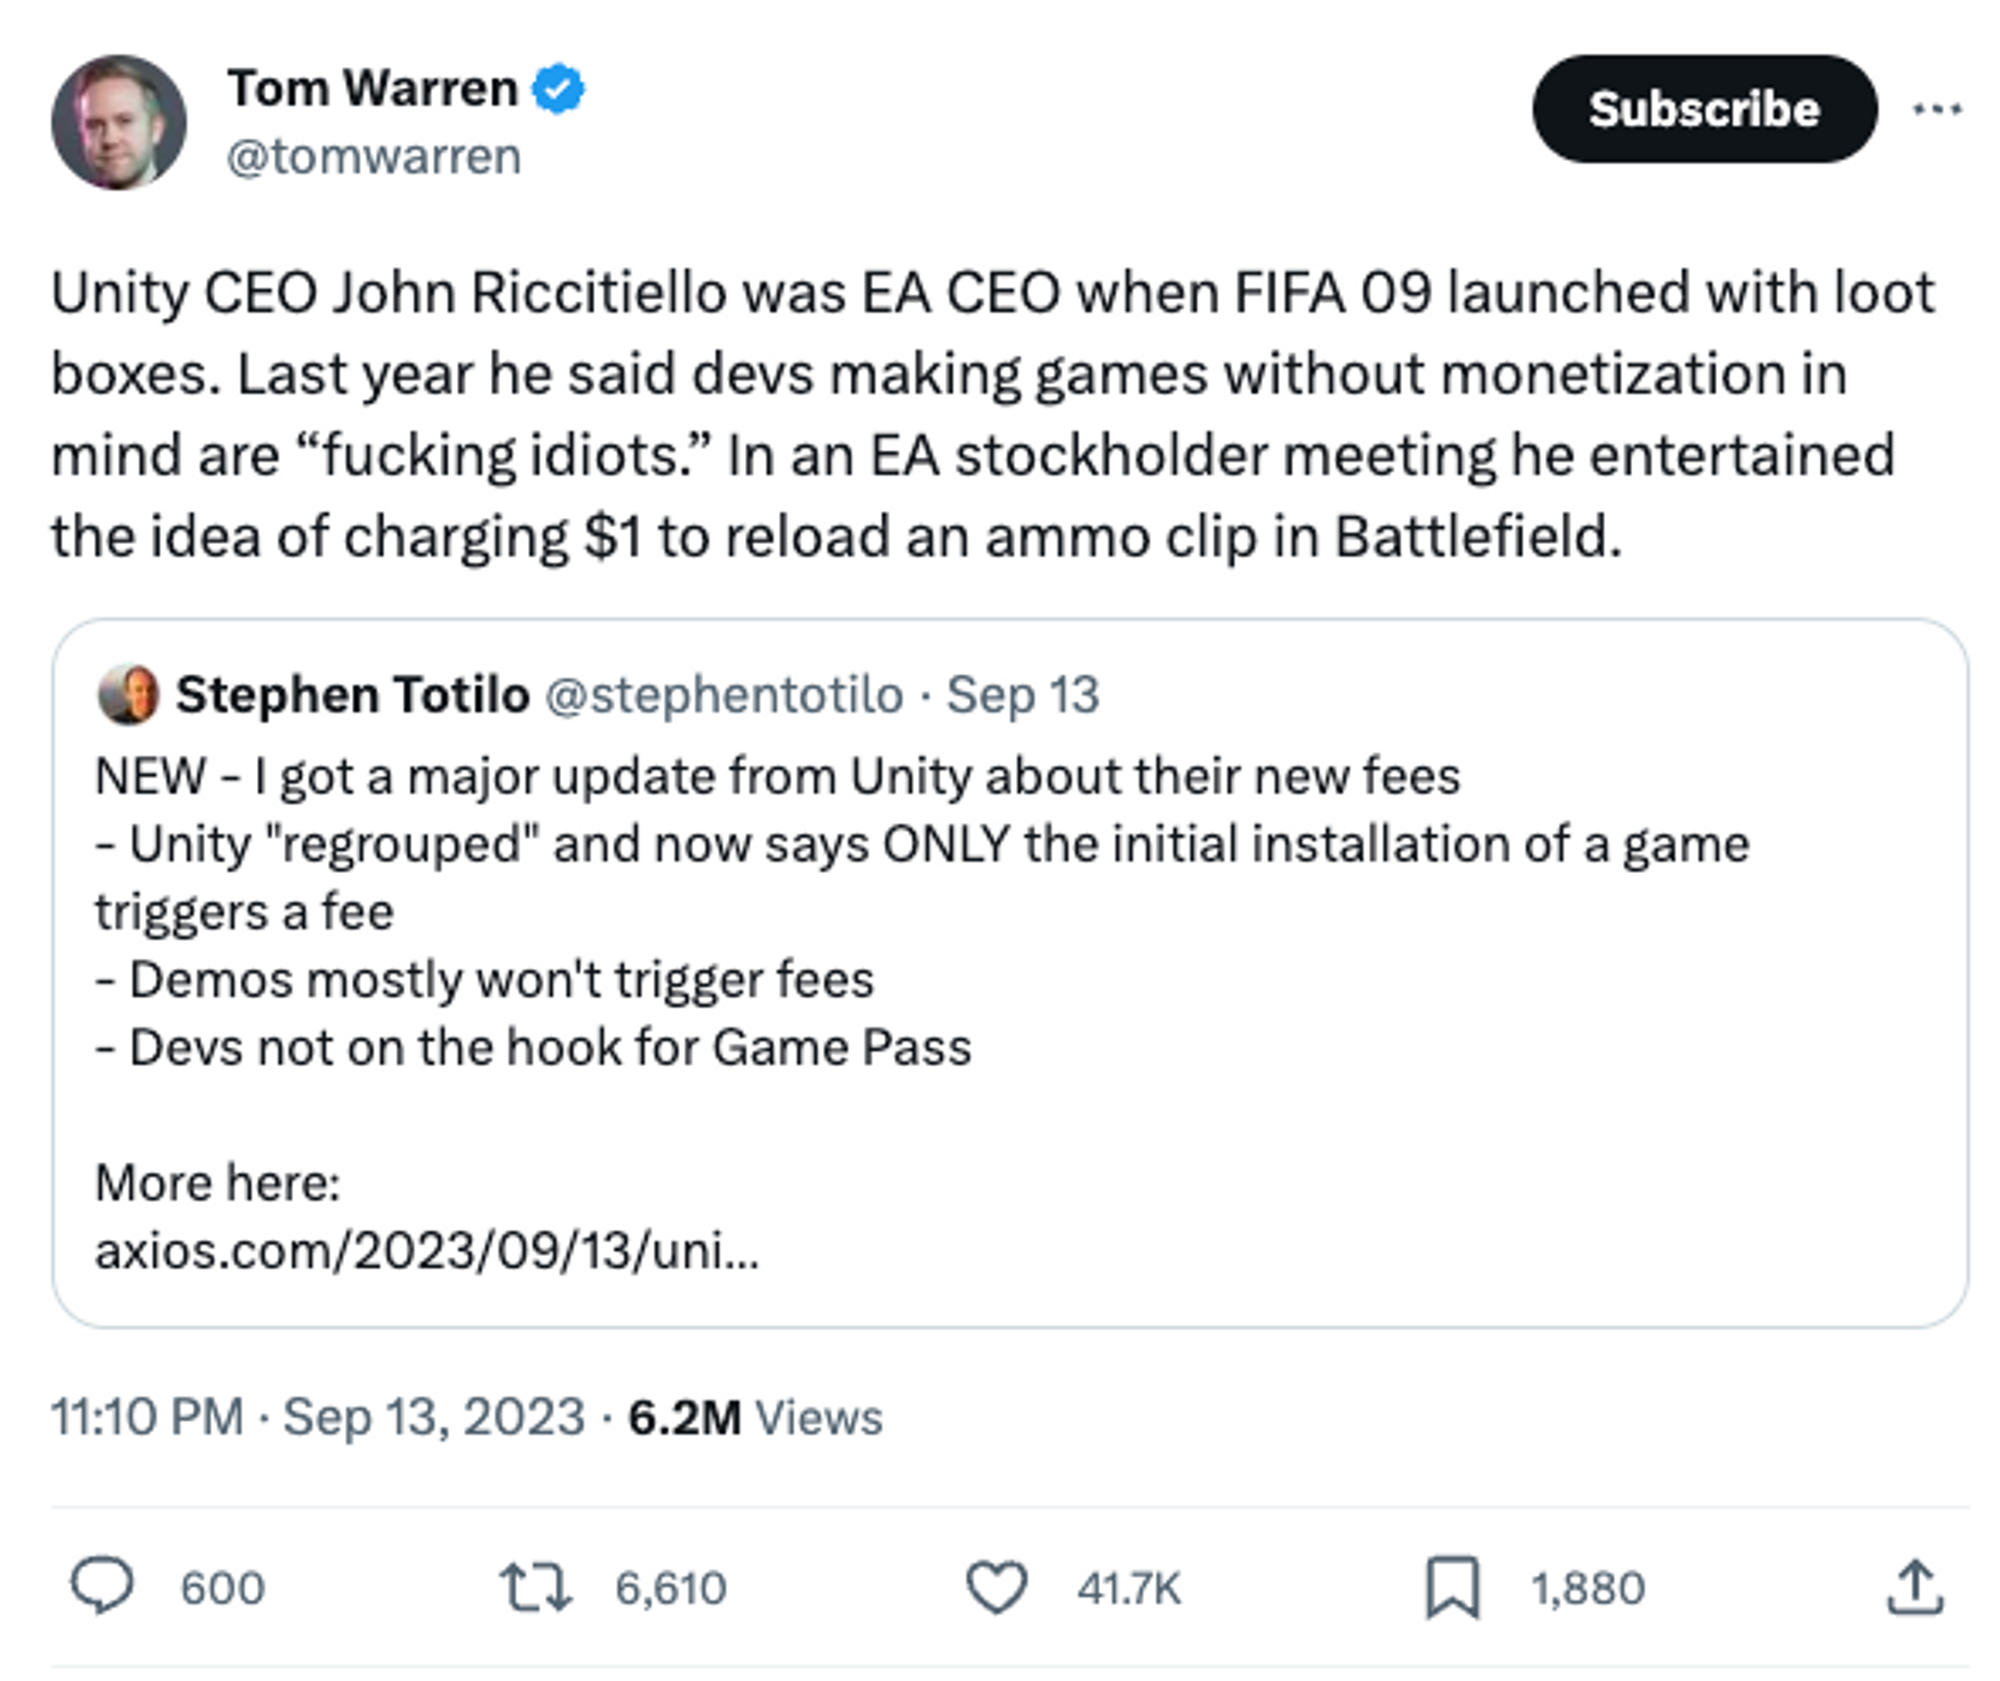Open the three-dot more options menu
Viewport: 2000px width, 1681px height.
point(1937,109)
